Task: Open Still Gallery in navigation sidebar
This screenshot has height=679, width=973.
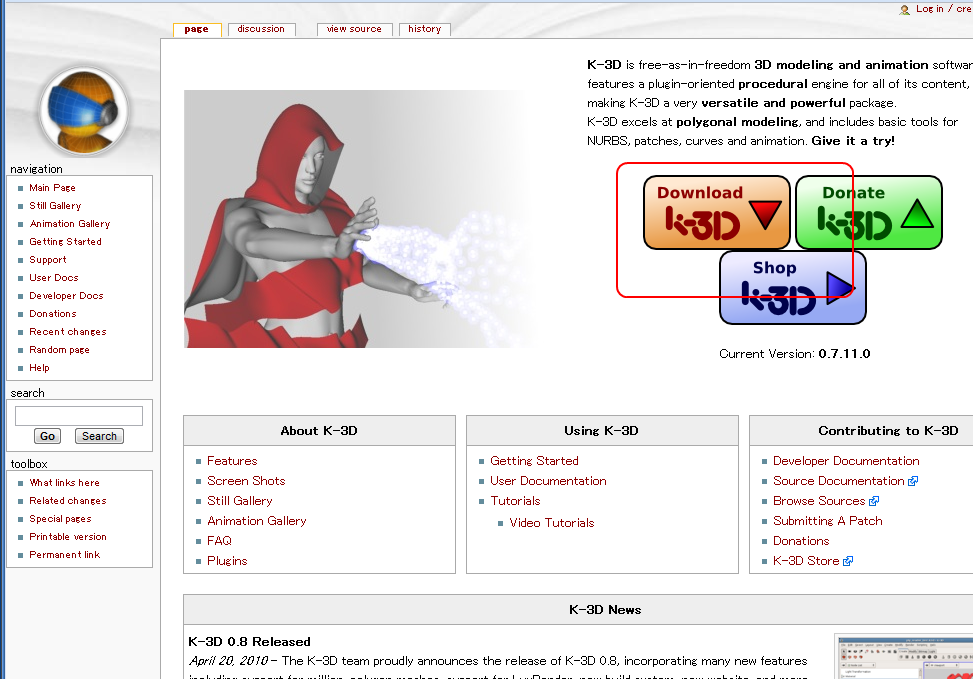Action: click(x=55, y=205)
